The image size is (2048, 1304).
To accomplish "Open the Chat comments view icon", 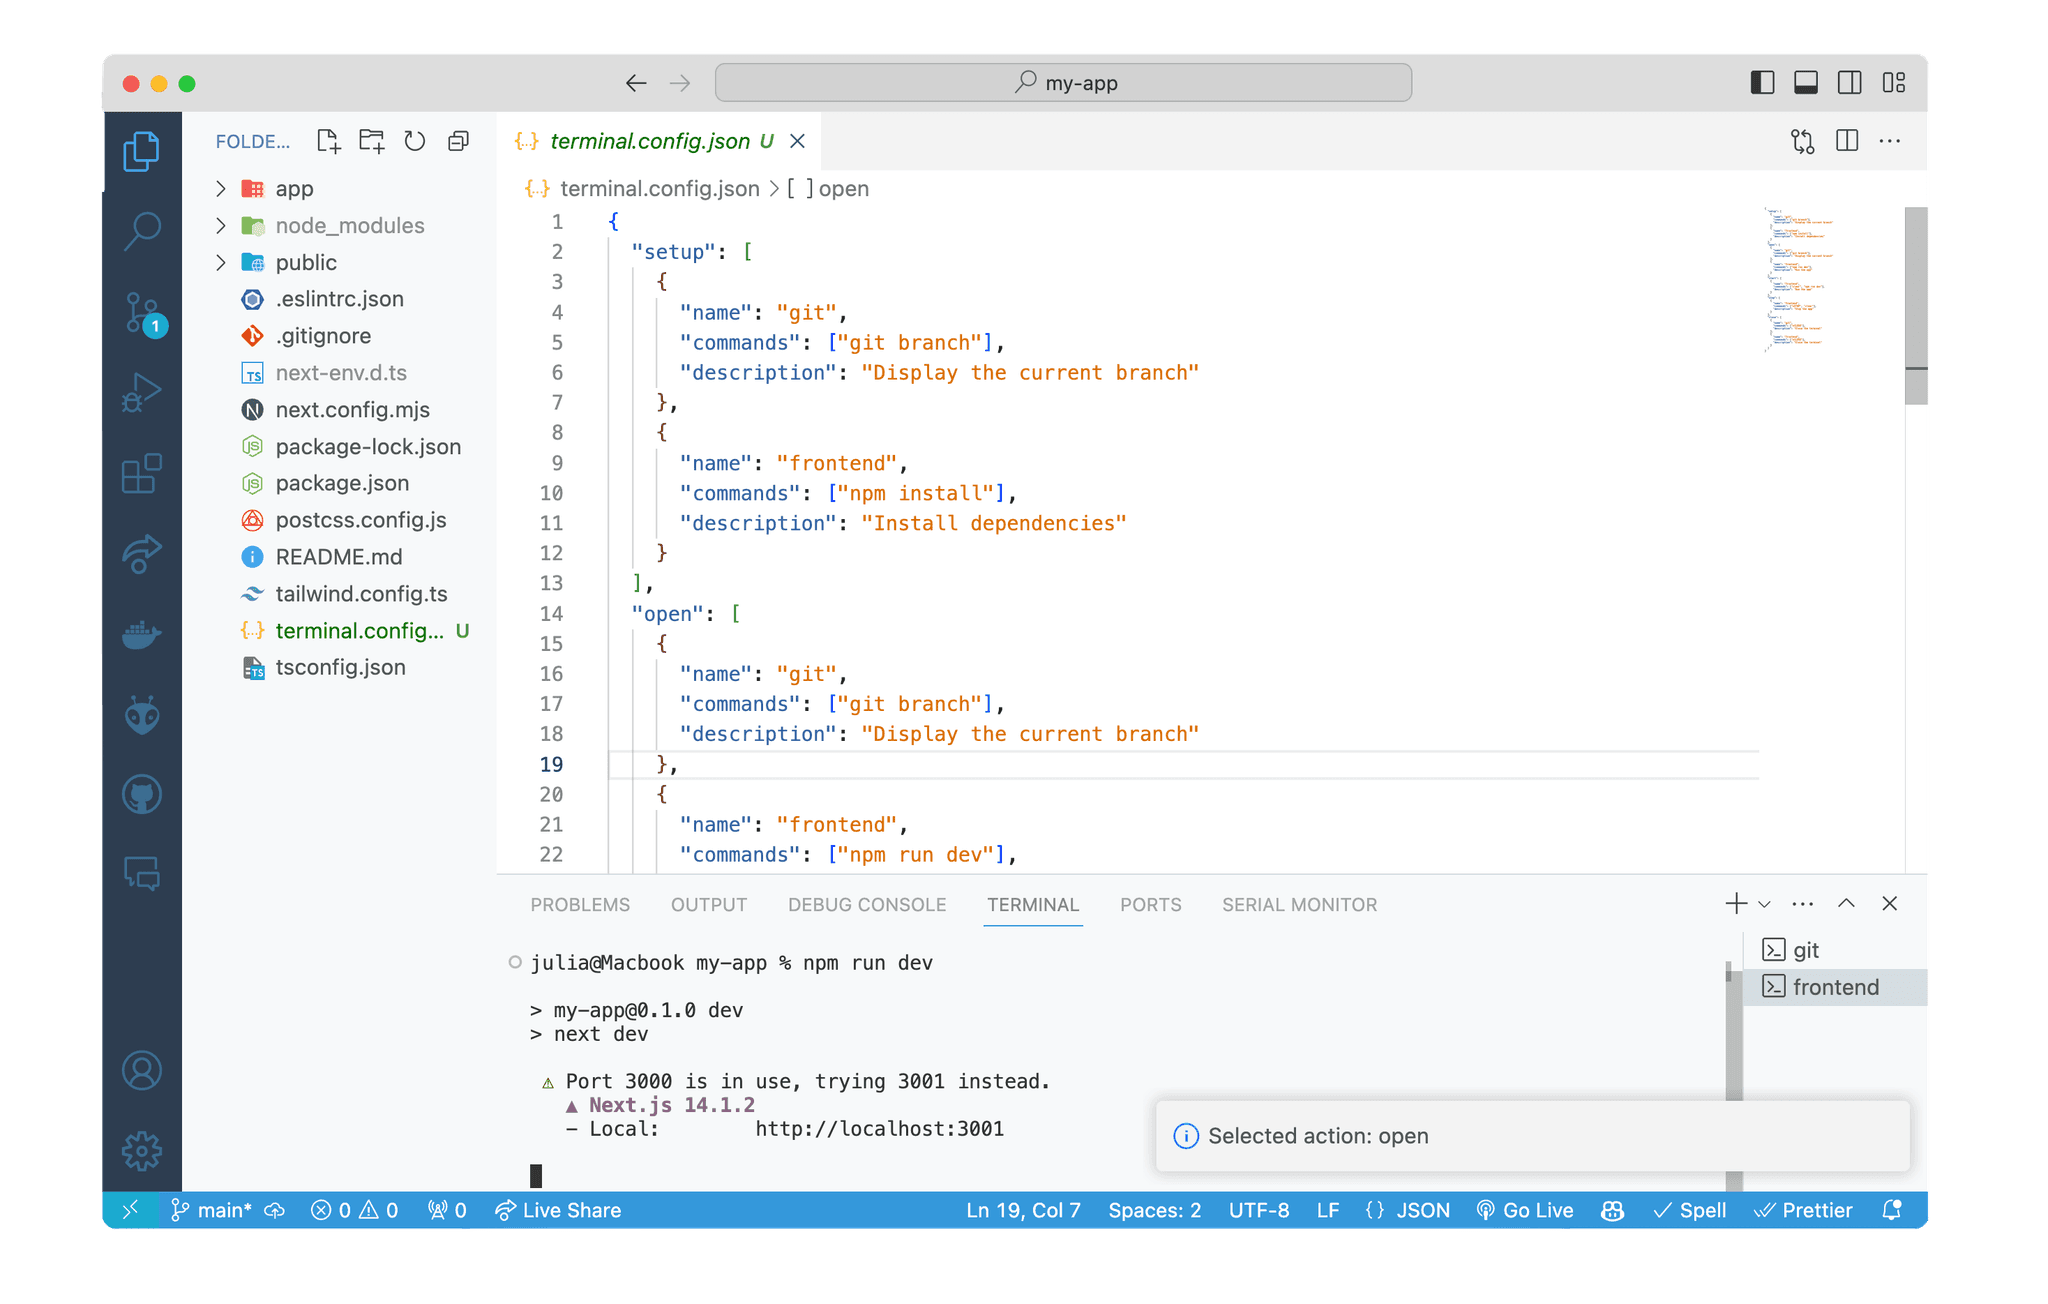I will pyautogui.click(x=142, y=875).
